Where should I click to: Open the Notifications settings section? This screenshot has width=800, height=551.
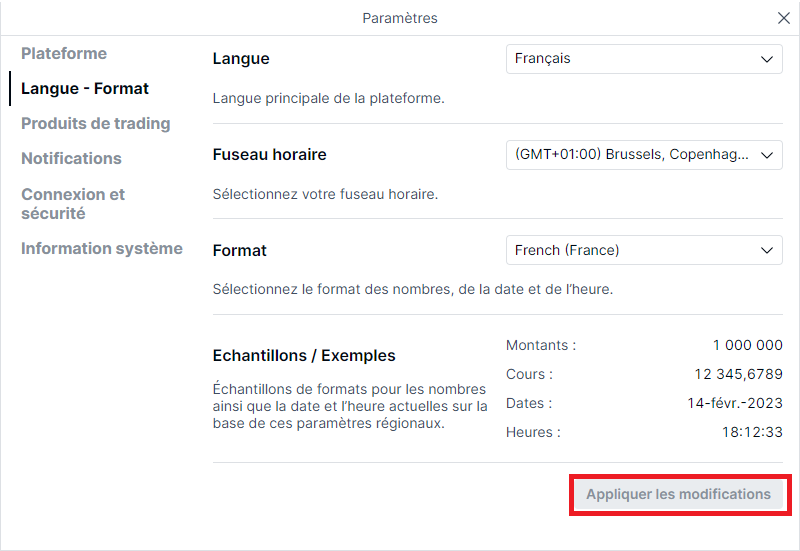71,159
